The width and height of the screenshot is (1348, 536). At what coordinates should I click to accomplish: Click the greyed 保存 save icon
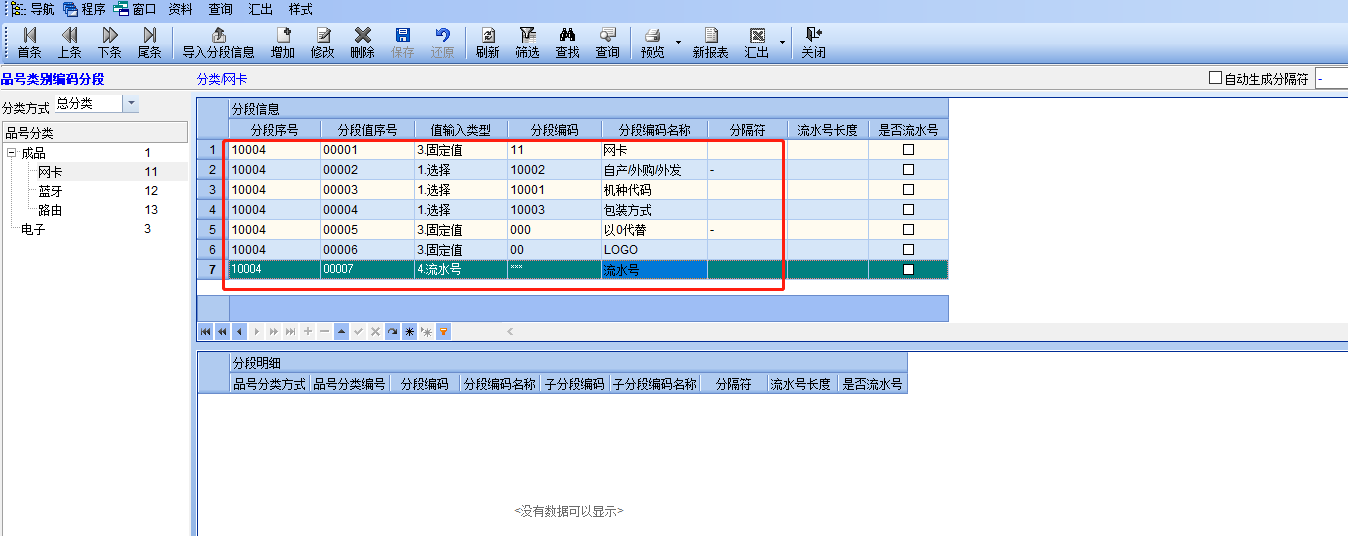(x=403, y=43)
